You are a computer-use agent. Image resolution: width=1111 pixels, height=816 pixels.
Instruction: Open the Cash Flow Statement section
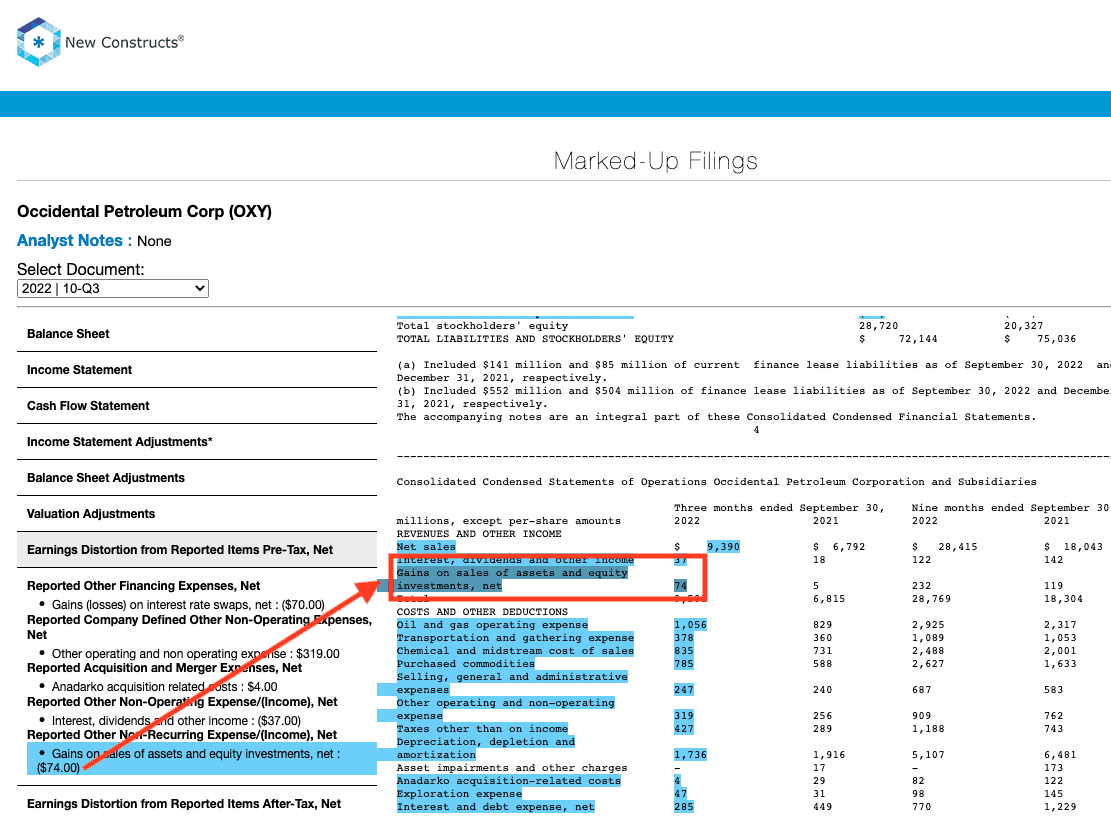click(x=197, y=406)
